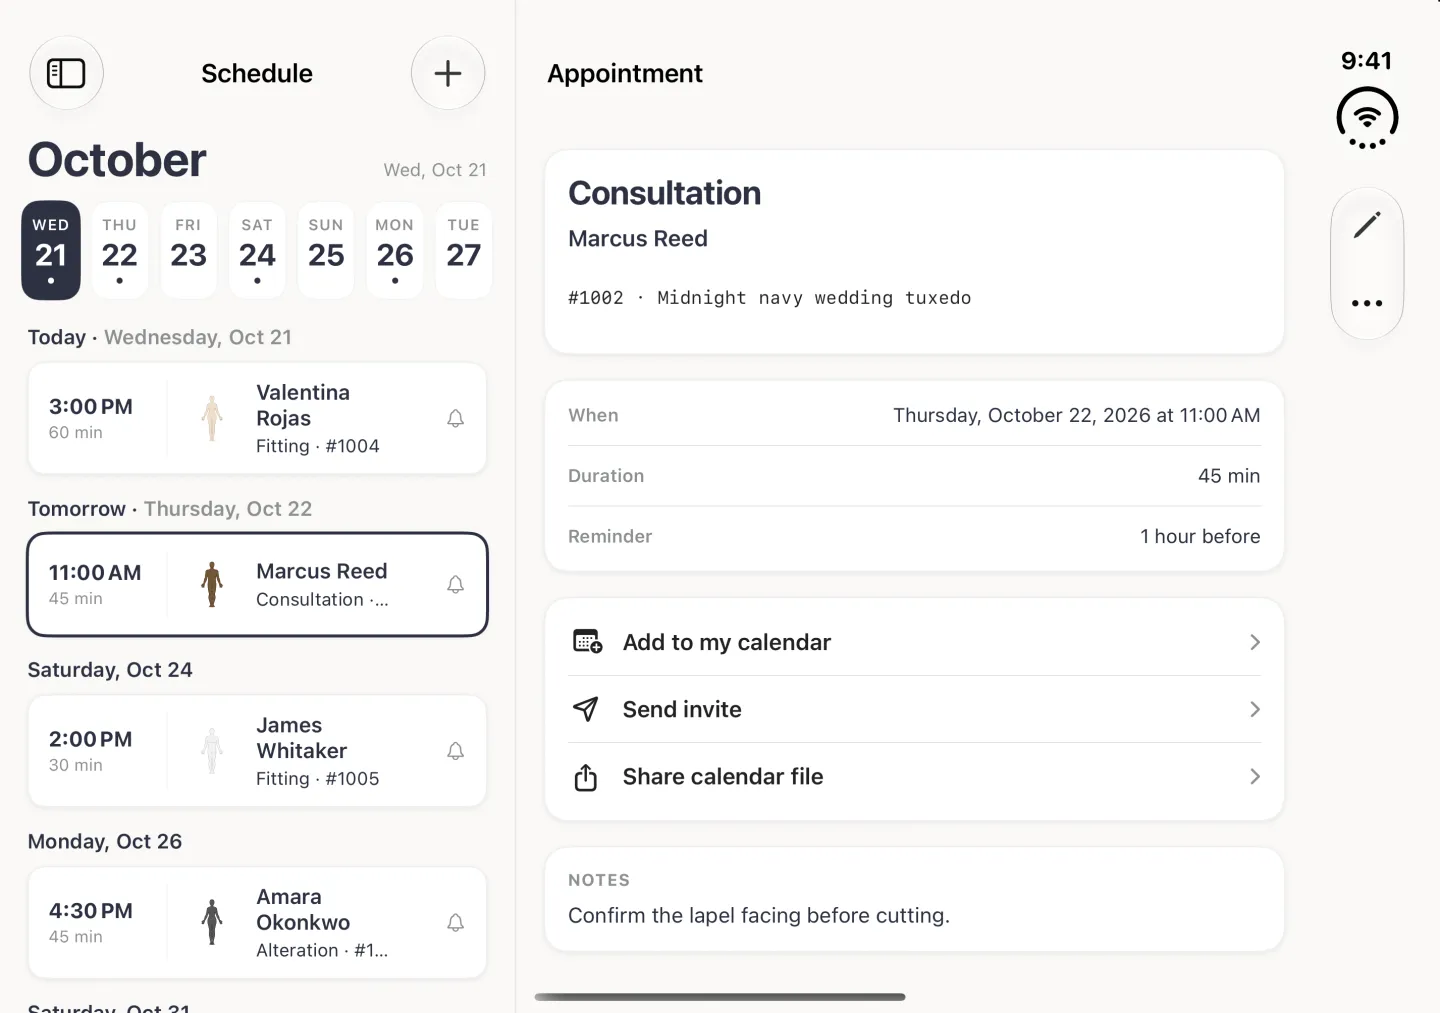Click the Add to my calendar icon
The width and height of the screenshot is (1440, 1013).
pos(587,642)
